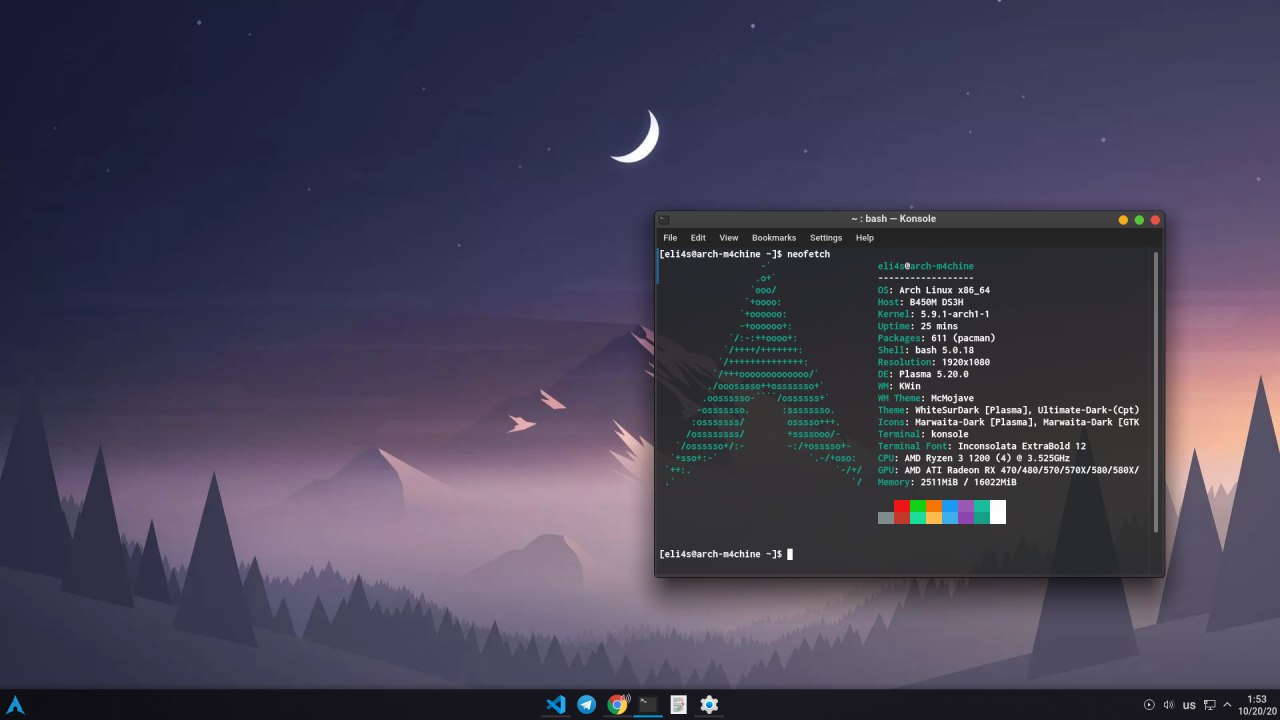Click the 'Packages: 611 (pacman)' line

pyautogui.click(x=937, y=338)
